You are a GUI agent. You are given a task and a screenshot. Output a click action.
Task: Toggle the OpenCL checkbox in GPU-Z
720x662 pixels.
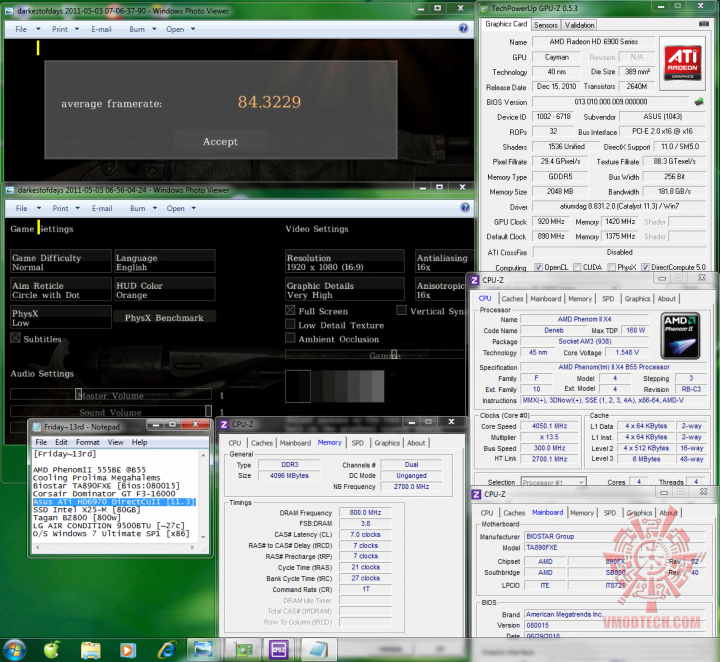point(539,267)
